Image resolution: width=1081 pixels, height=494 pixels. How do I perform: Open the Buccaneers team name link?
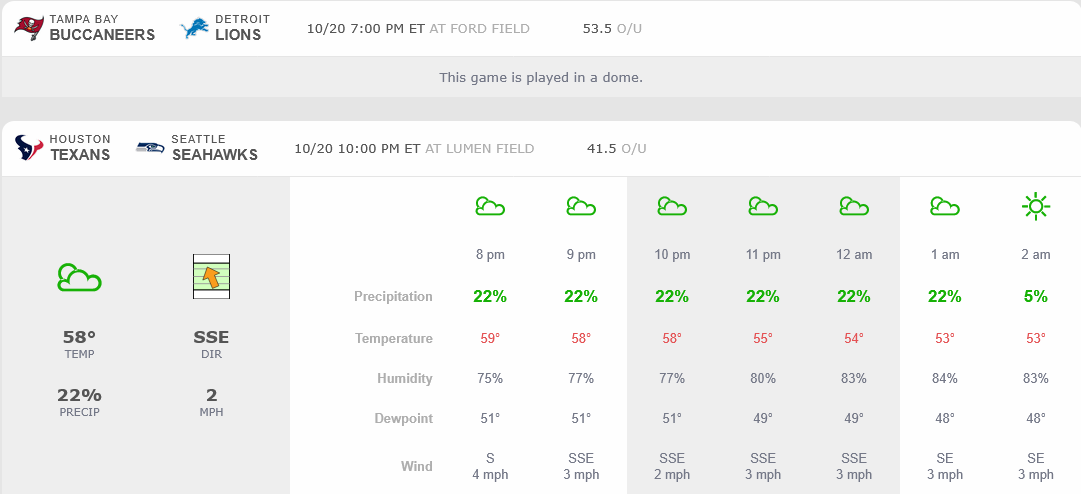click(102, 34)
